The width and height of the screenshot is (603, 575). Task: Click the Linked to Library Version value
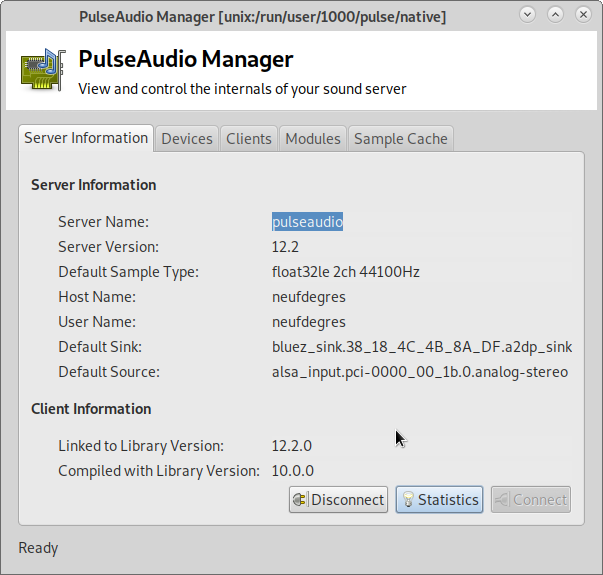(292, 446)
